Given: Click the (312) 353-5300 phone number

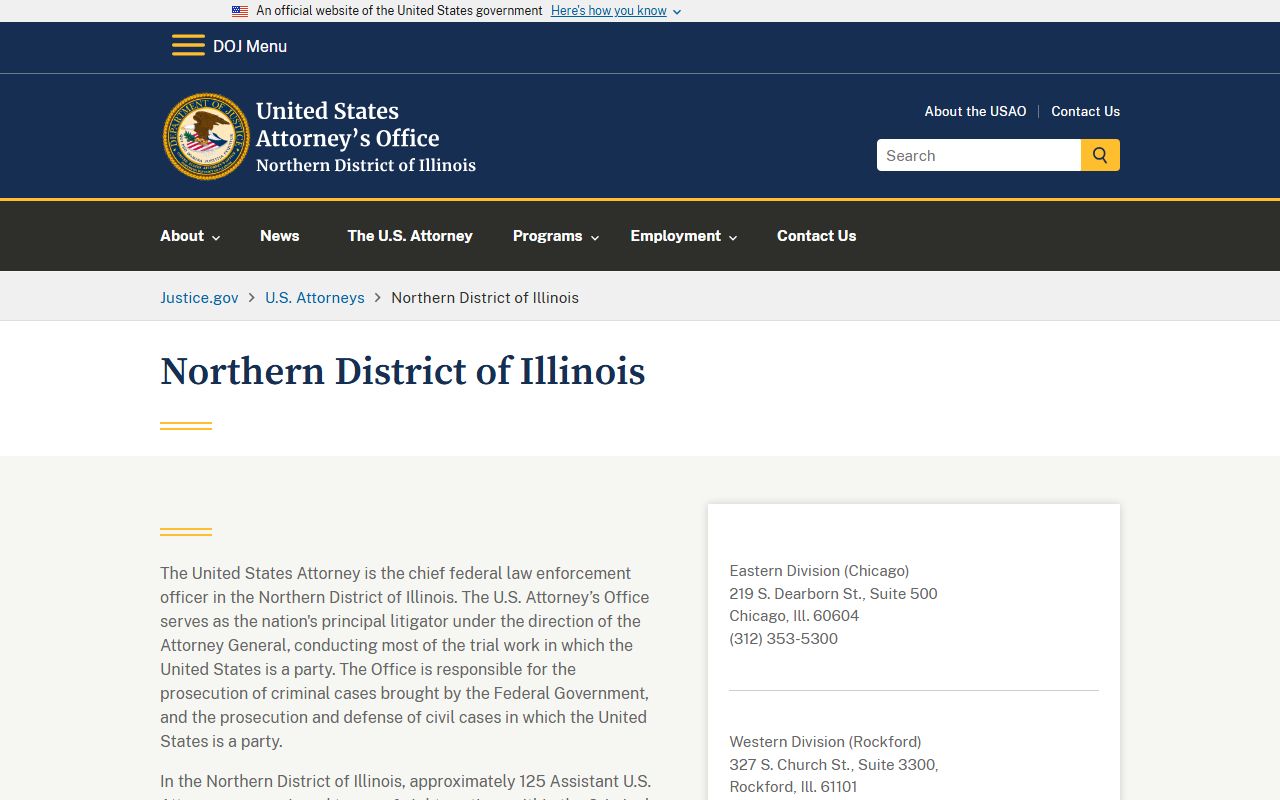Looking at the screenshot, I should pyautogui.click(x=784, y=639).
